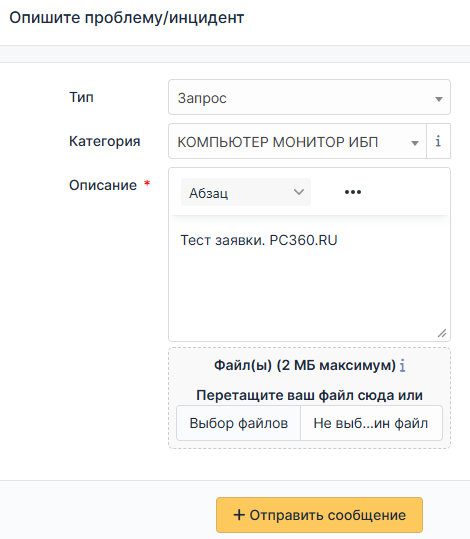Click the caret arrow of the Тип field
This screenshot has height=539, width=470.
tap(439, 99)
